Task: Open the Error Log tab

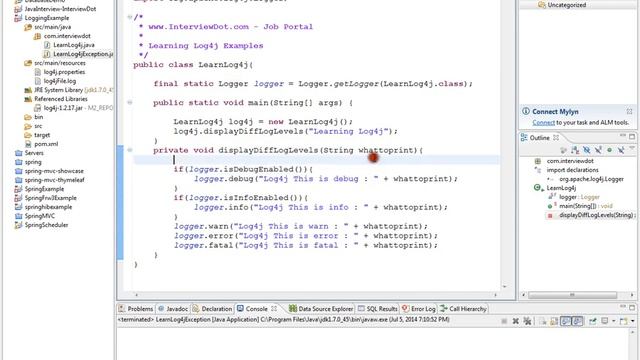Action: pyautogui.click(x=419, y=309)
